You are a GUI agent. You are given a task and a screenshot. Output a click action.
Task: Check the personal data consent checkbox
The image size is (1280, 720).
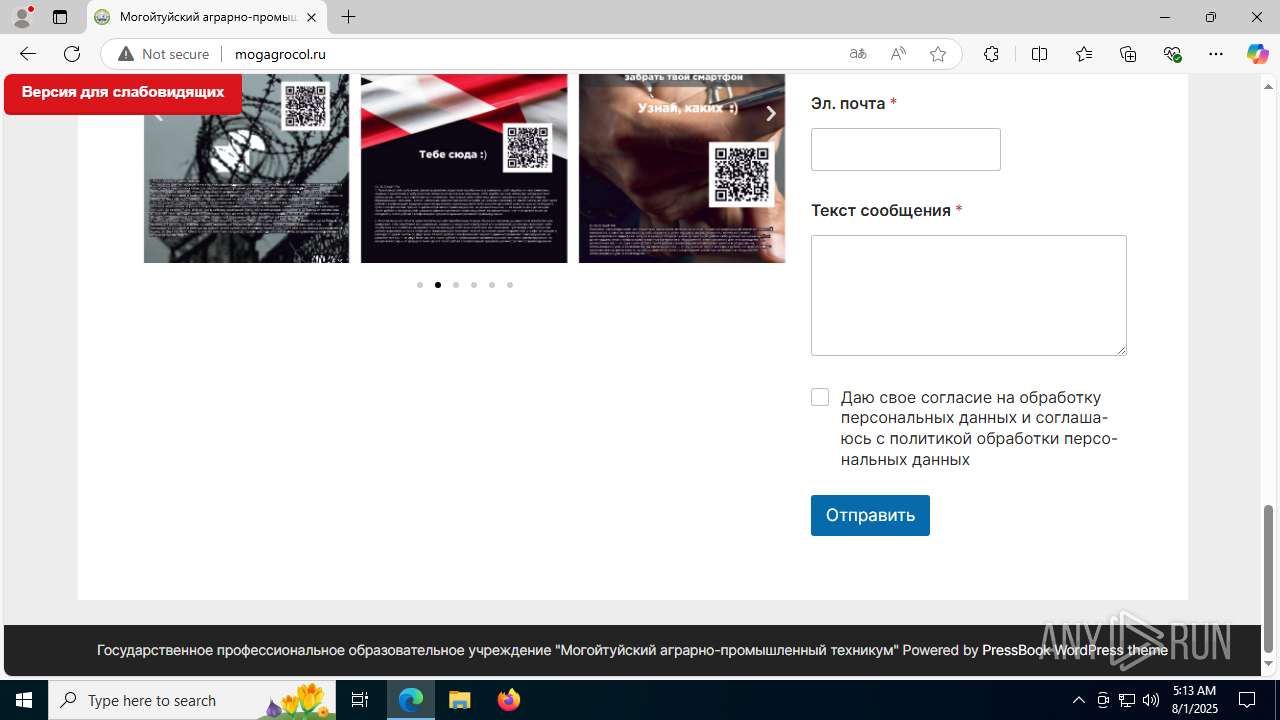[x=820, y=397]
